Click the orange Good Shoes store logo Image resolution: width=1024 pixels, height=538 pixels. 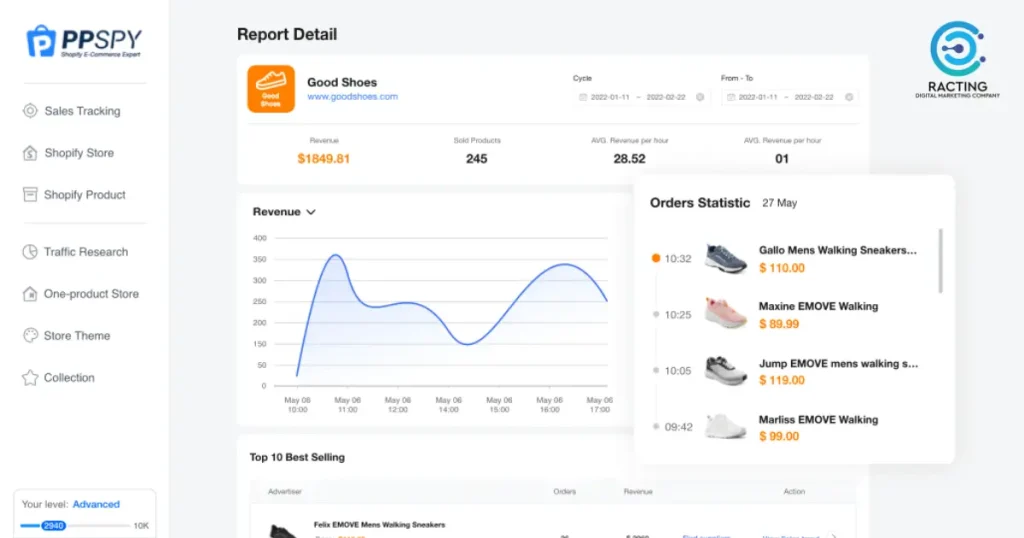(271, 89)
